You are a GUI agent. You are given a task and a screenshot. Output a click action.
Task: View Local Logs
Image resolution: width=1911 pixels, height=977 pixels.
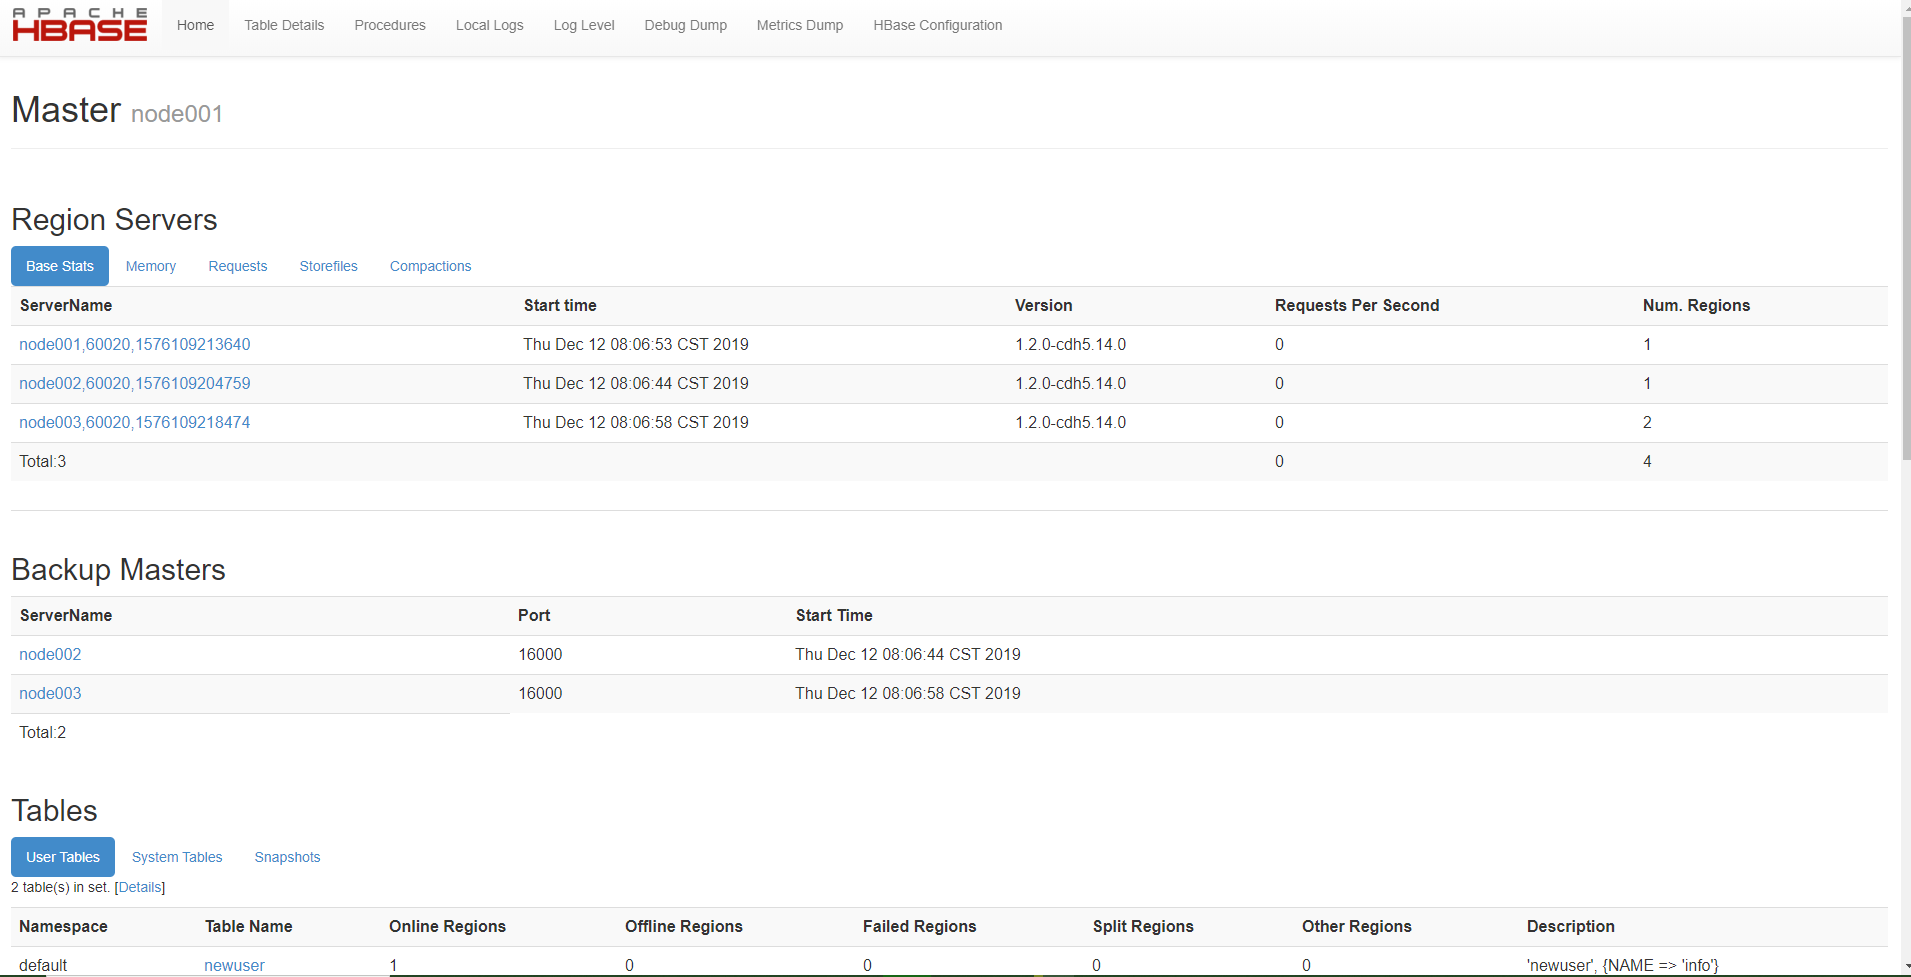tap(490, 25)
